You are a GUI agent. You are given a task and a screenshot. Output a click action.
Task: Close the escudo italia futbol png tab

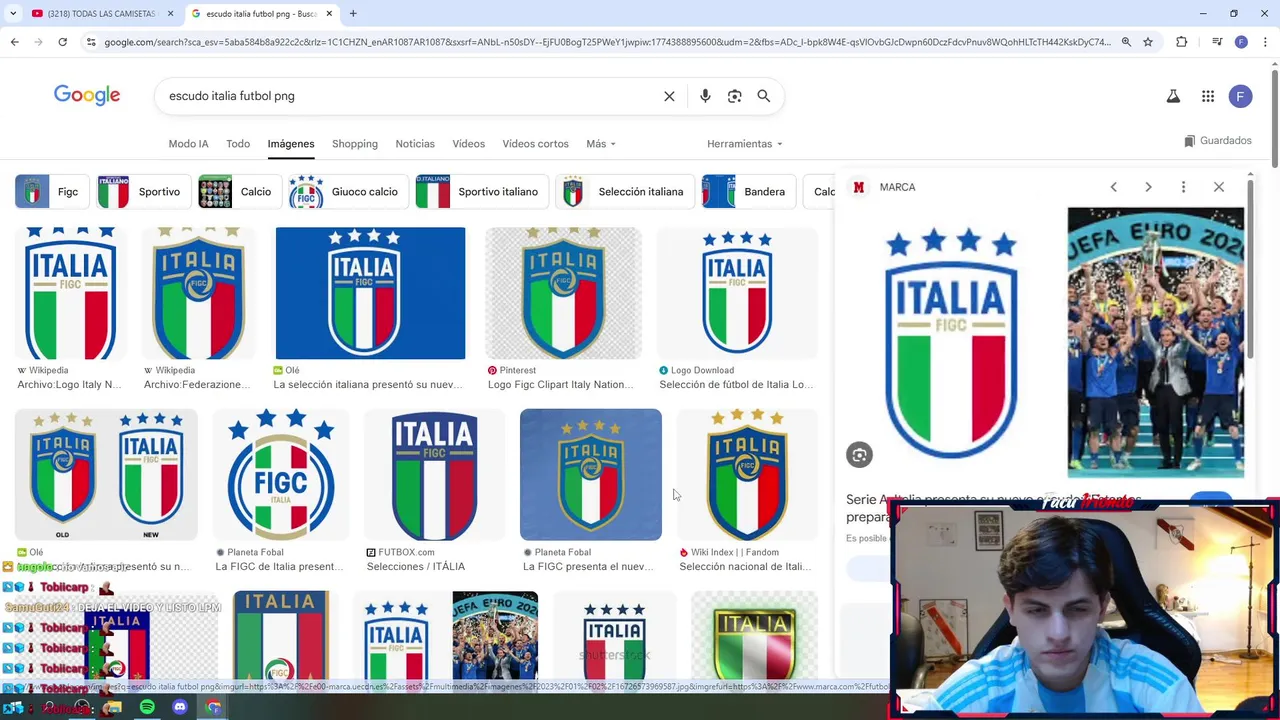pyautogui.click(x=329, y=13)
